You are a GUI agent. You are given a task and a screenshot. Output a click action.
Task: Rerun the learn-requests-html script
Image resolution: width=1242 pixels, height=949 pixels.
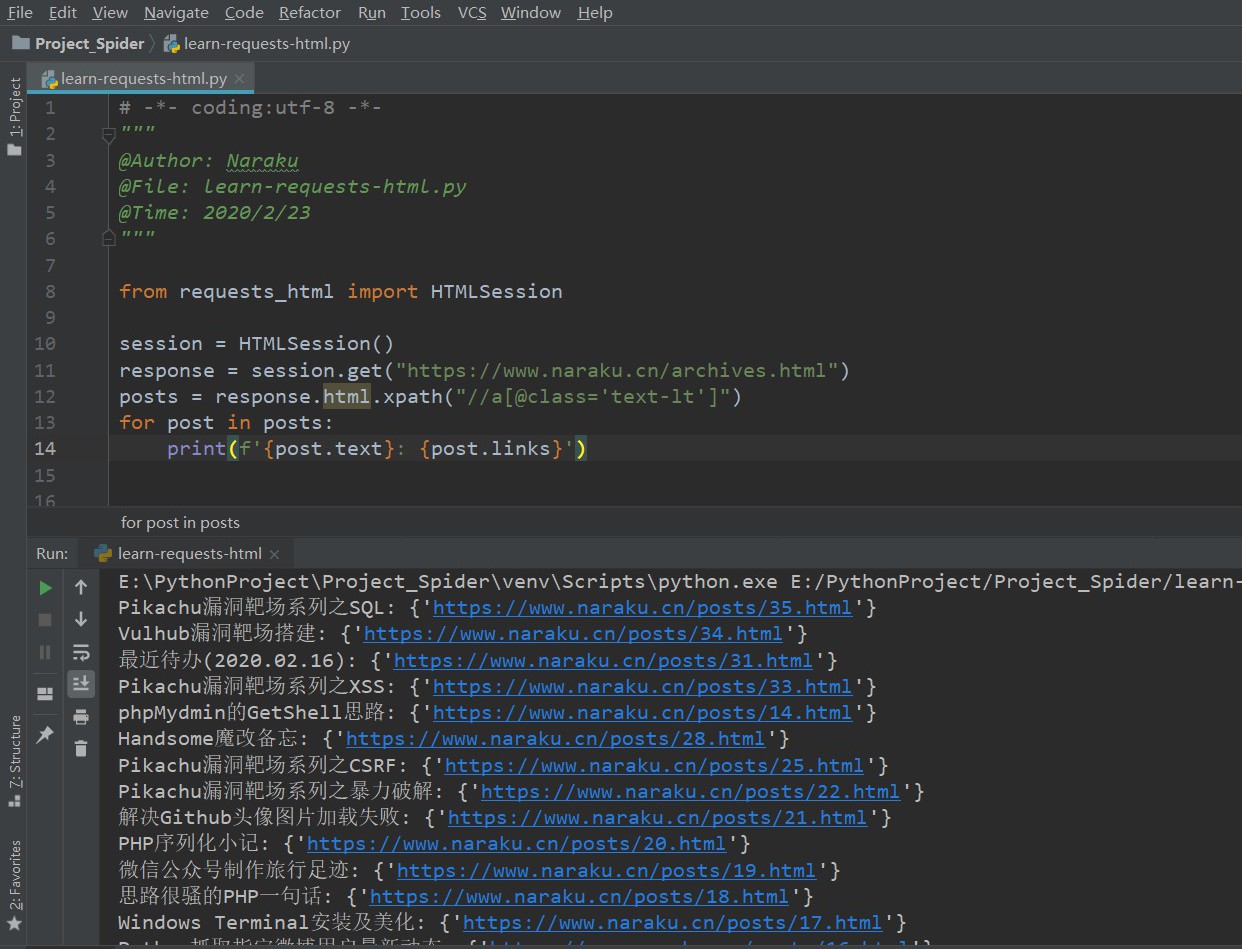45,588
